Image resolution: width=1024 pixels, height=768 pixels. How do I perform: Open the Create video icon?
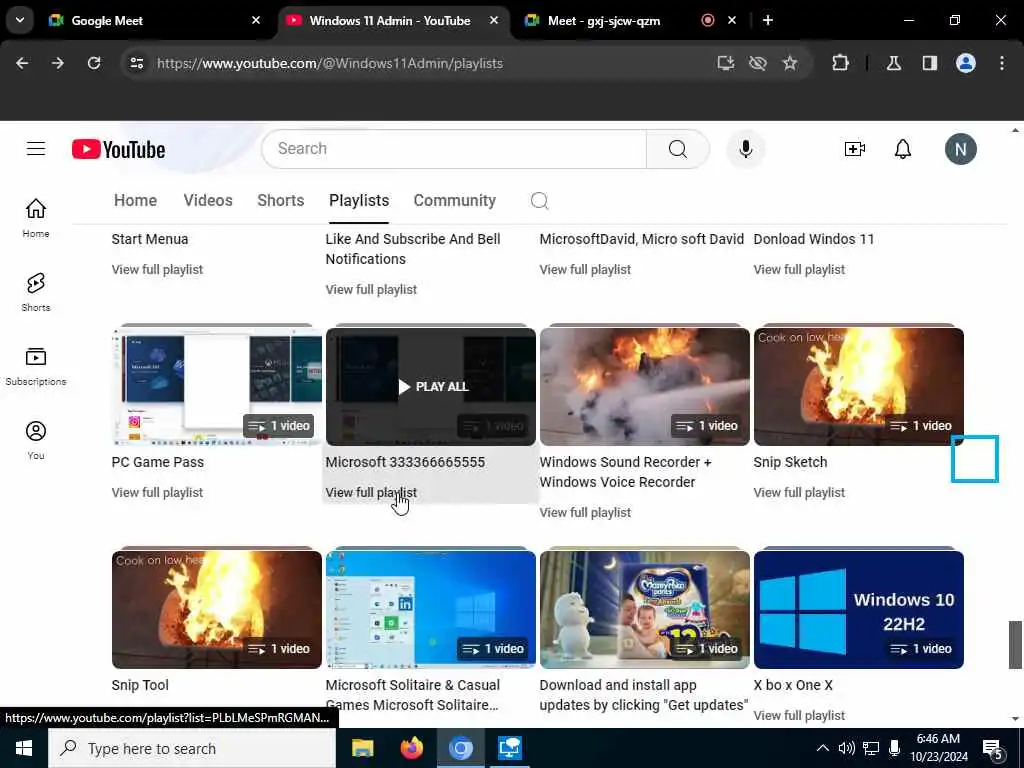(854, 149)
